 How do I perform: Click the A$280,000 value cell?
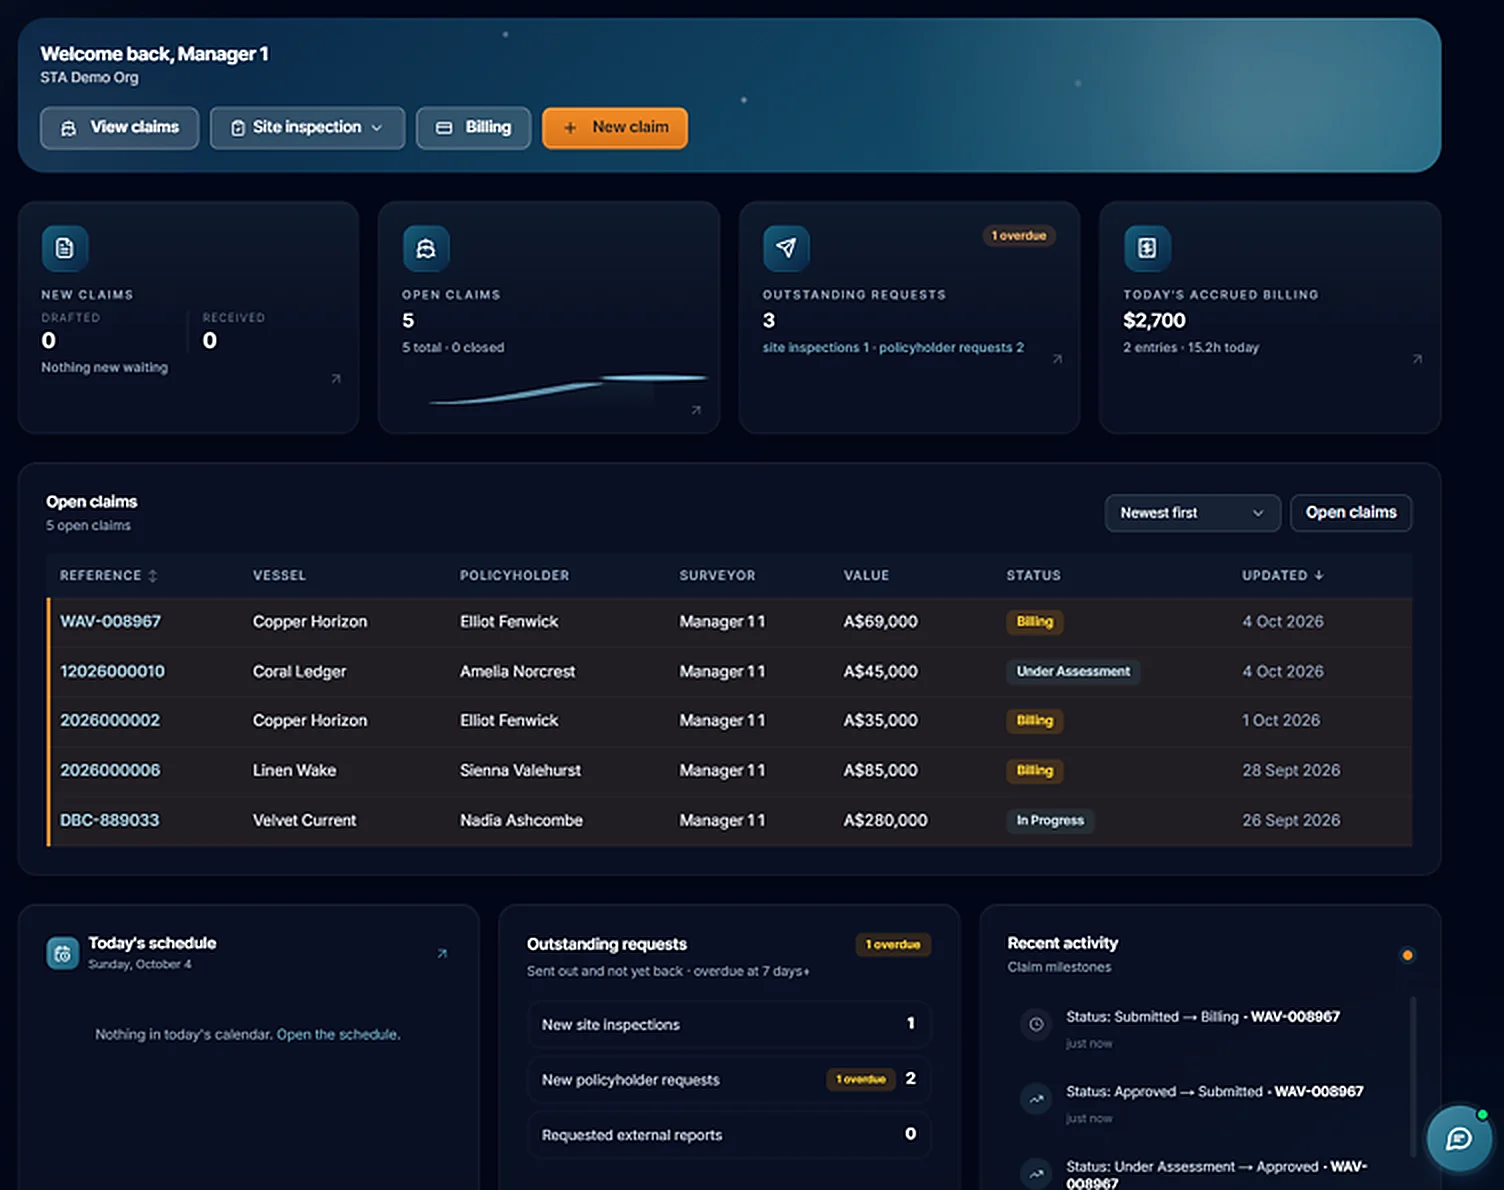point(885,821)
